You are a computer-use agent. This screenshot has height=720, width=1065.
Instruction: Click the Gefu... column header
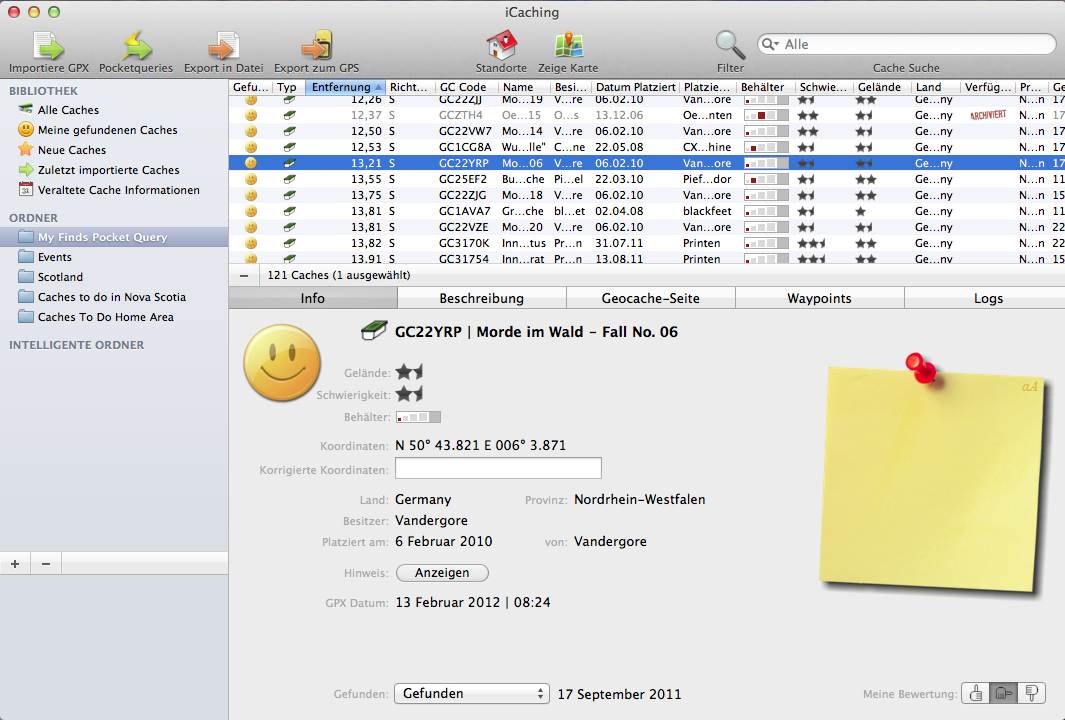click(250, 87)
